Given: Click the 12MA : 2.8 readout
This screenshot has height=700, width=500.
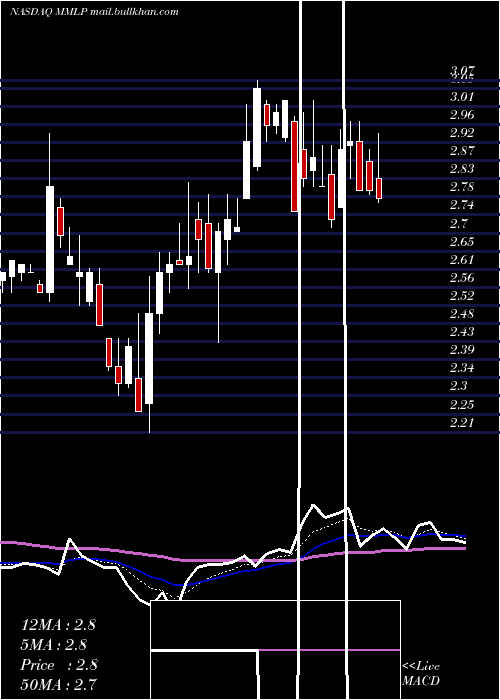Looking at the screenshot, I should pyautogui.click(x=58, y=625).
